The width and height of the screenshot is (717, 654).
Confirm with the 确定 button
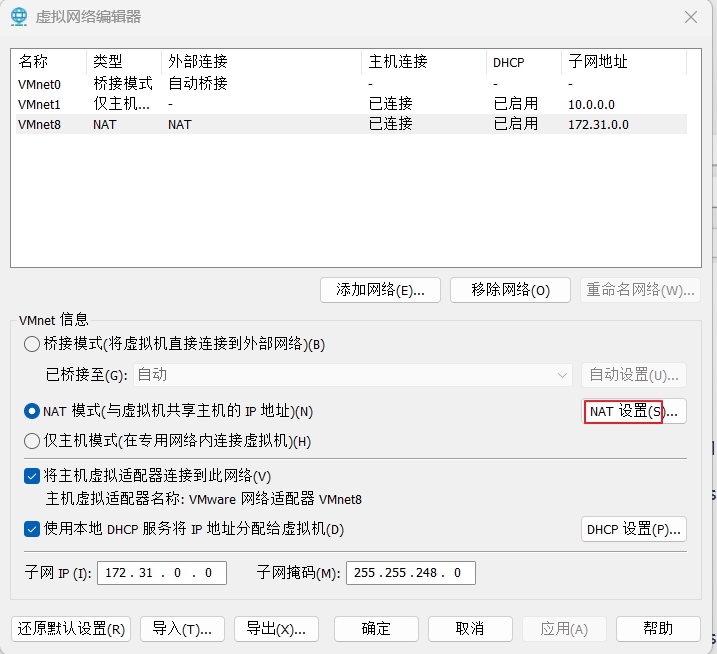[x=376, y=629]
